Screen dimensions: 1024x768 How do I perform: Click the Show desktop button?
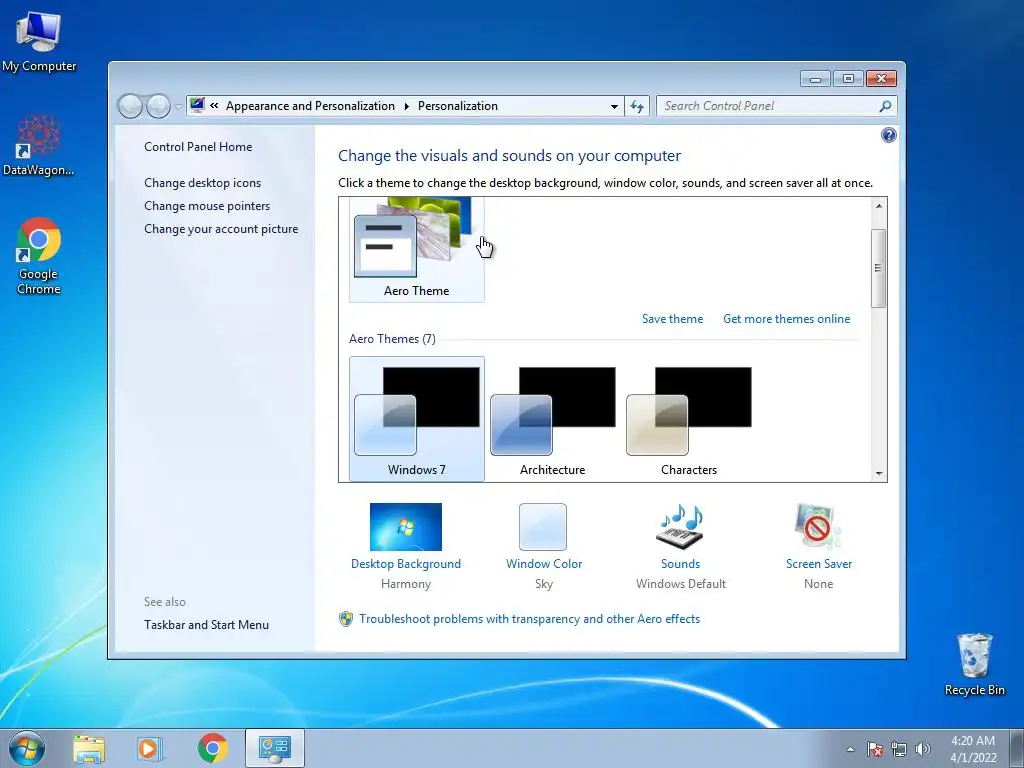click(x=1017, y=748)
